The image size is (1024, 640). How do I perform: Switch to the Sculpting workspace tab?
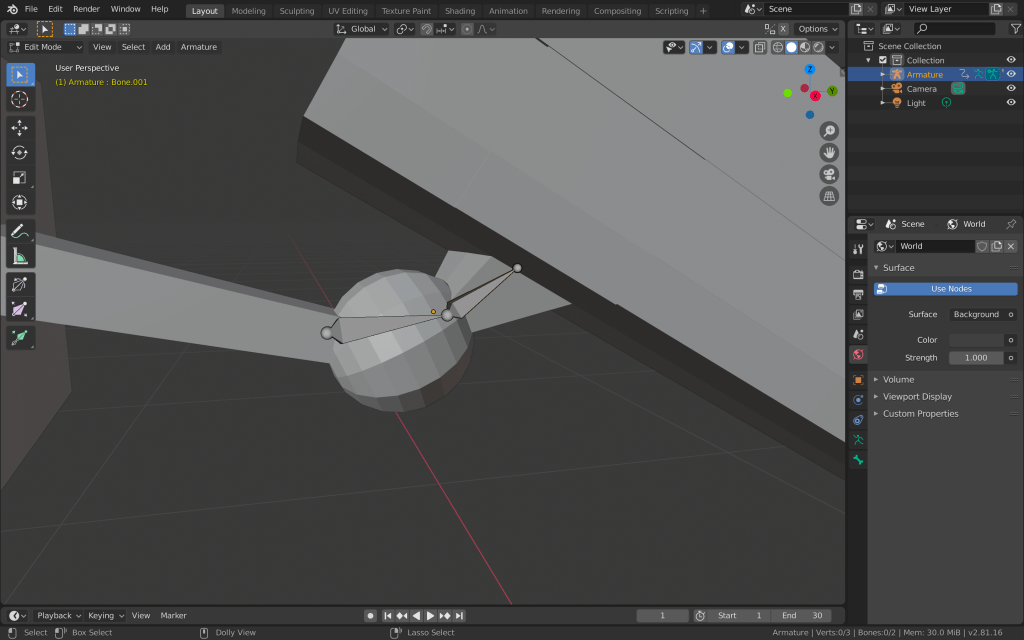[296, 11]
